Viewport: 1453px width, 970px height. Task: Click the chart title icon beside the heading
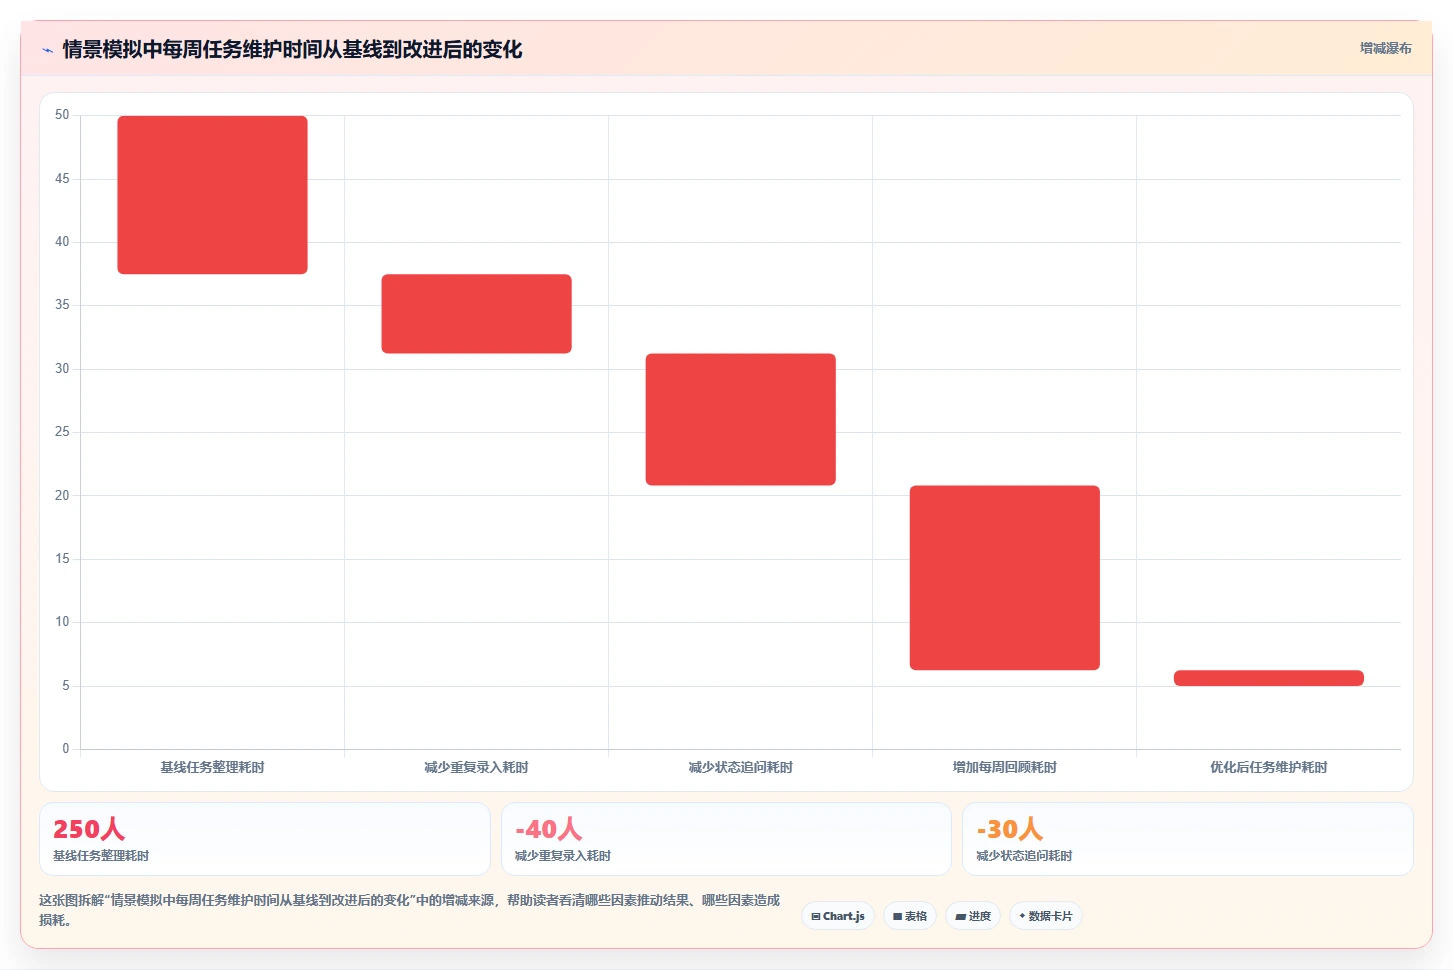click(x=47, y=50)
